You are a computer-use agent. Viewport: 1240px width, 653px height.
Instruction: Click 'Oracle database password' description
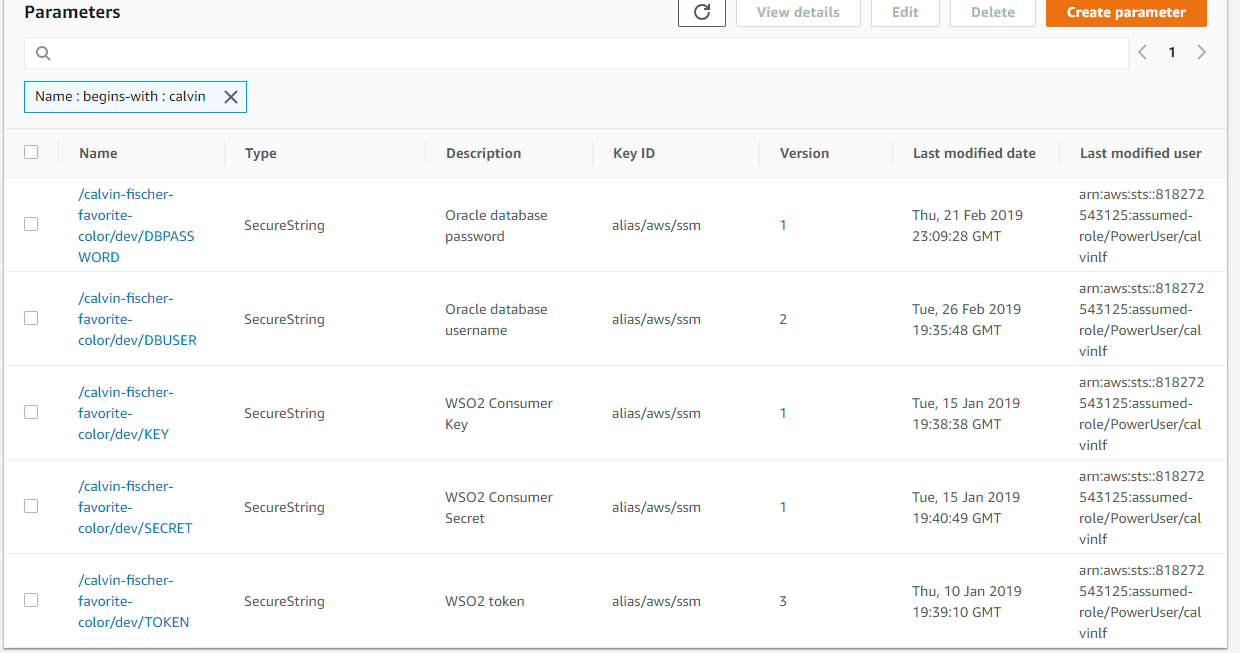pyautogui.click(x=496, y=226)
